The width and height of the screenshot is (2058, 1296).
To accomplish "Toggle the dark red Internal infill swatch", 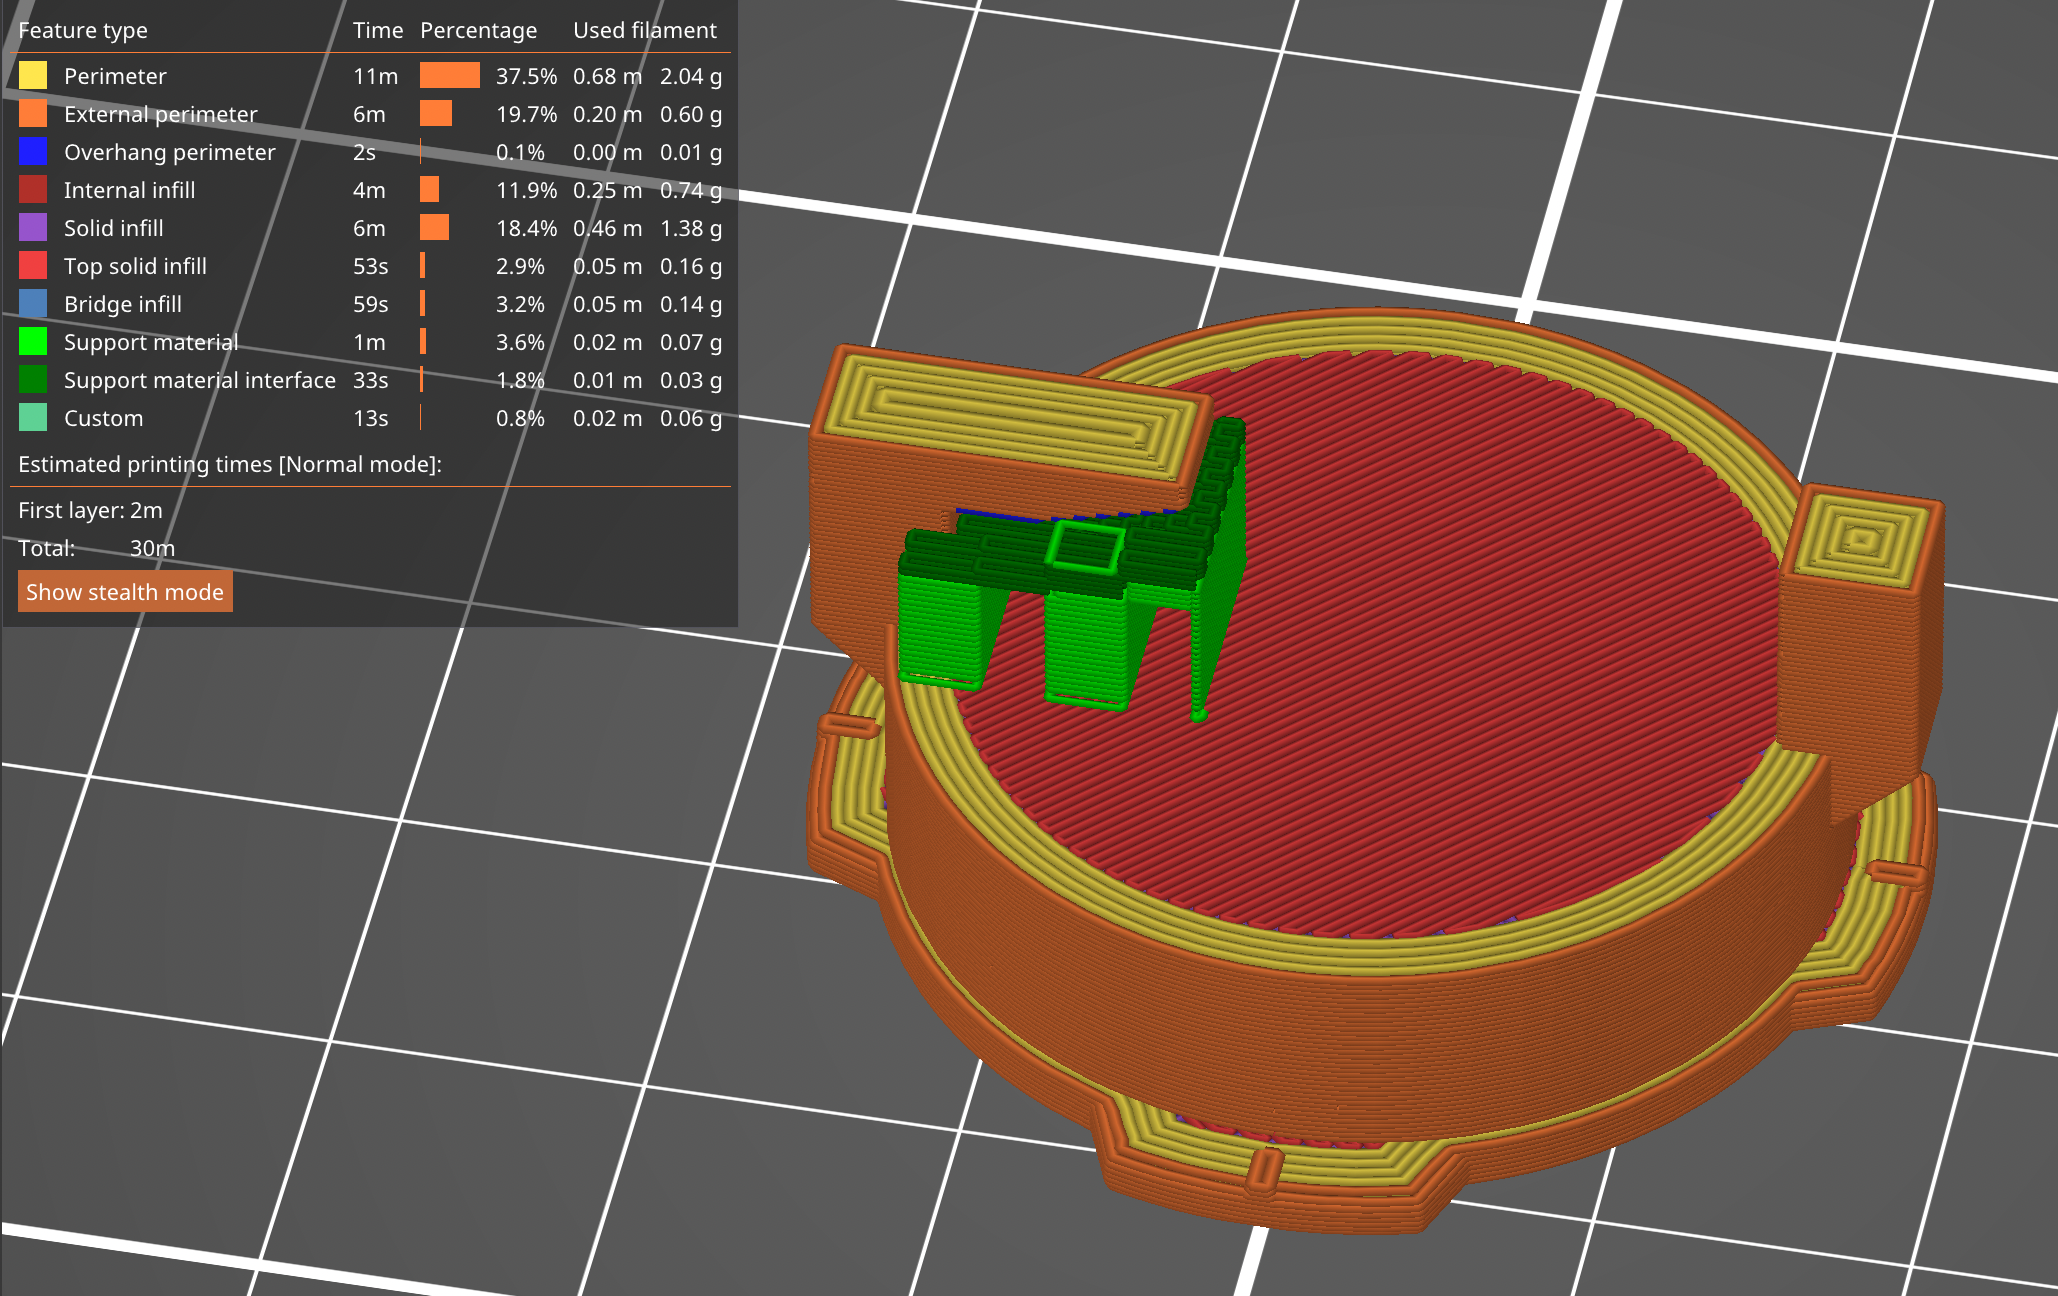I will pyautogui.click(x=33, y=190).
